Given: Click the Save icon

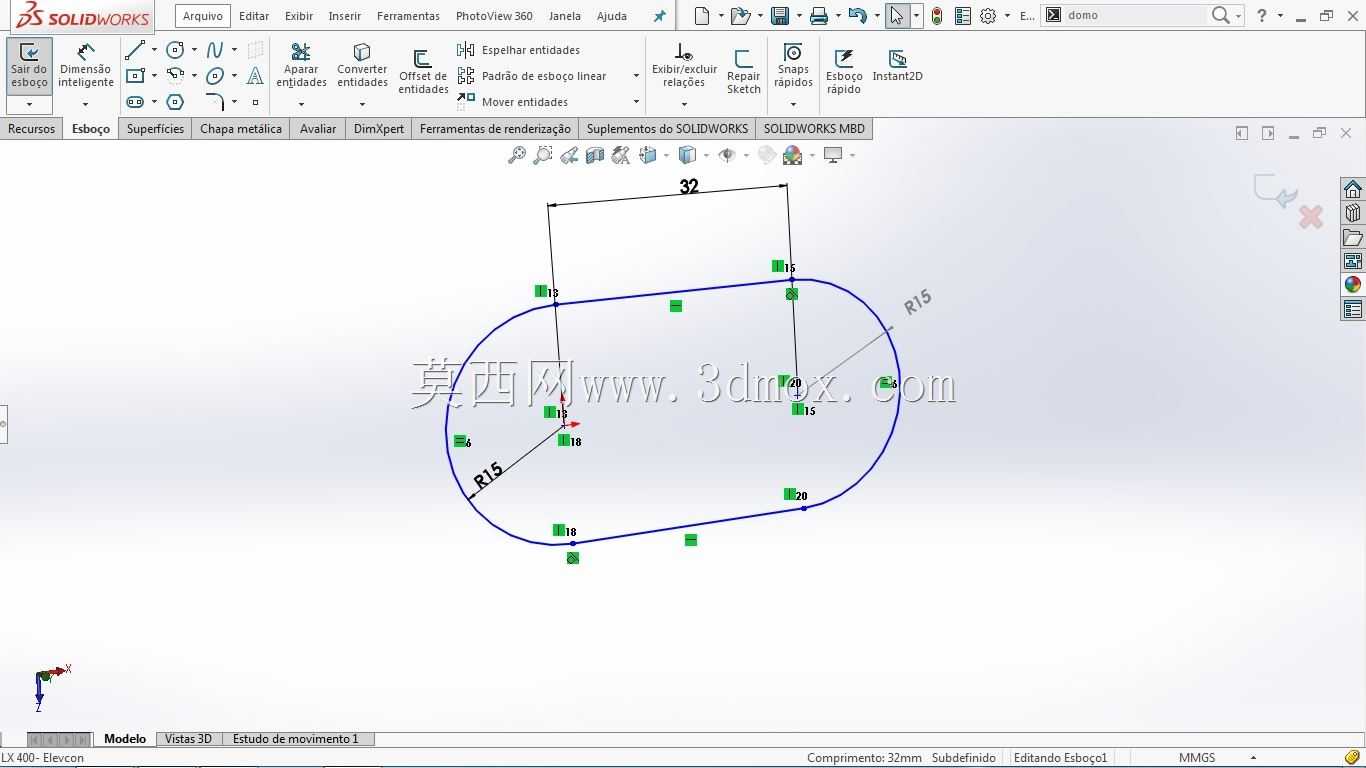Looking at the screenshot, I should tap(779, 16).
